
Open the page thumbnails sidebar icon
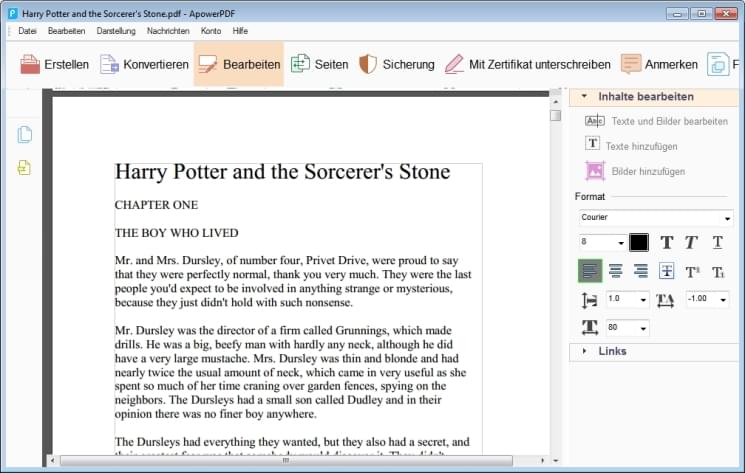(25, 134)
